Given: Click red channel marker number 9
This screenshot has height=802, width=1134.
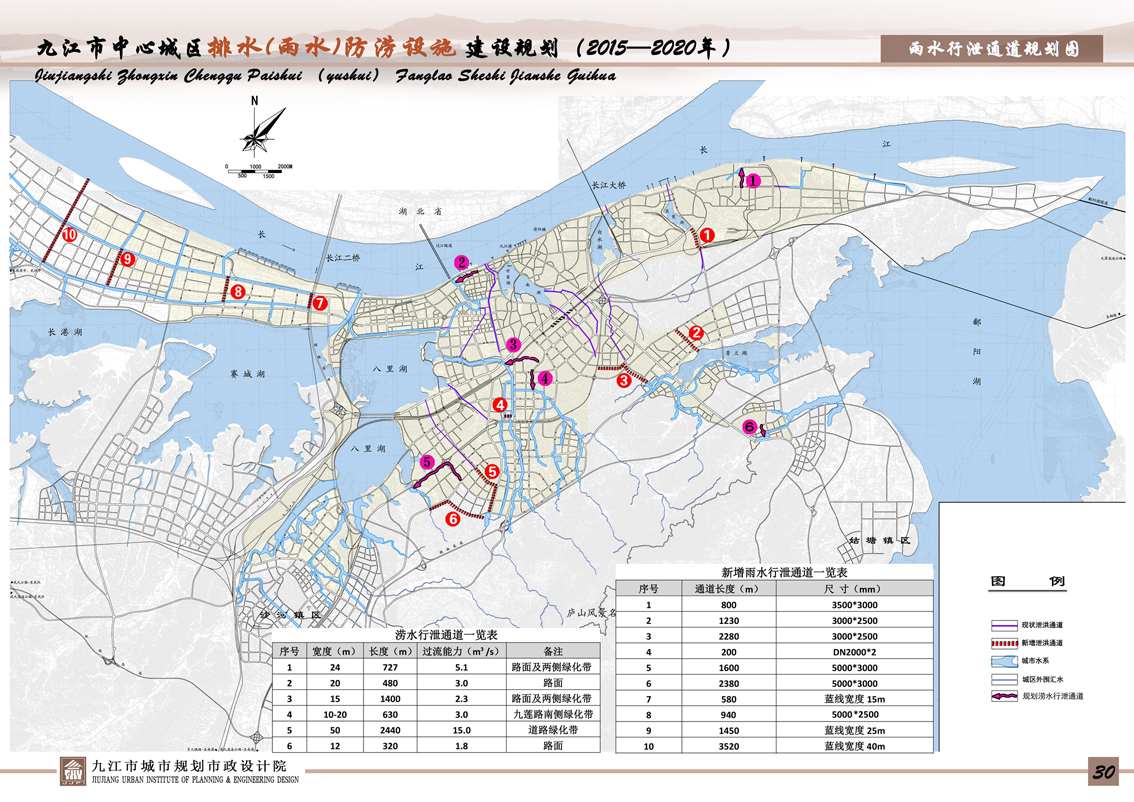Looking at the screenshot, I should [x=127, y=259].
